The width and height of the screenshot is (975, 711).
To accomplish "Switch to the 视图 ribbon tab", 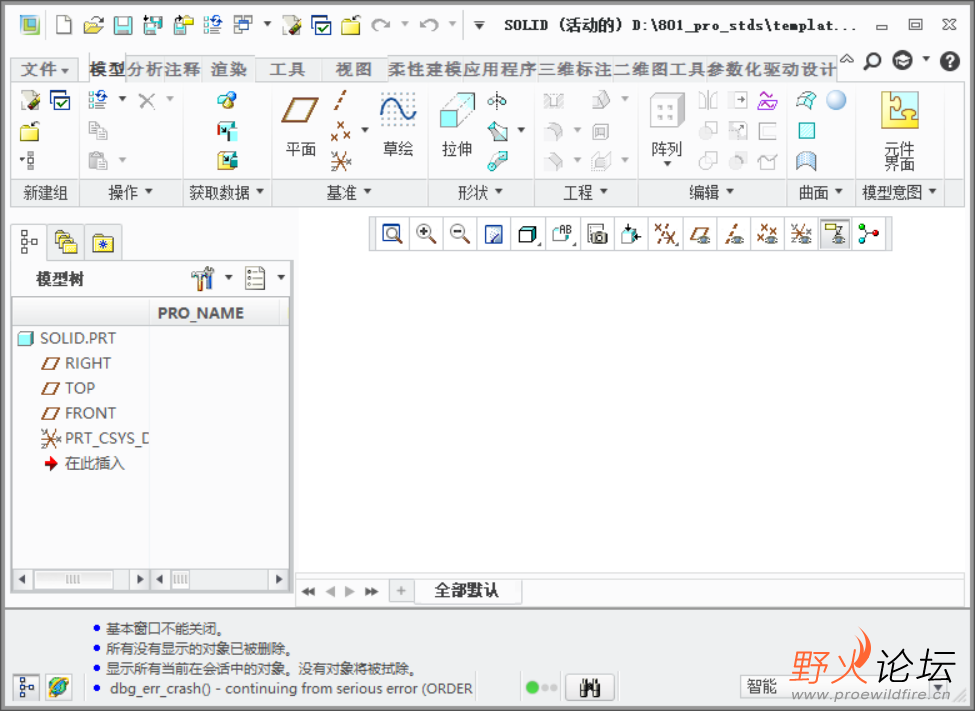I will pos(354,69).
